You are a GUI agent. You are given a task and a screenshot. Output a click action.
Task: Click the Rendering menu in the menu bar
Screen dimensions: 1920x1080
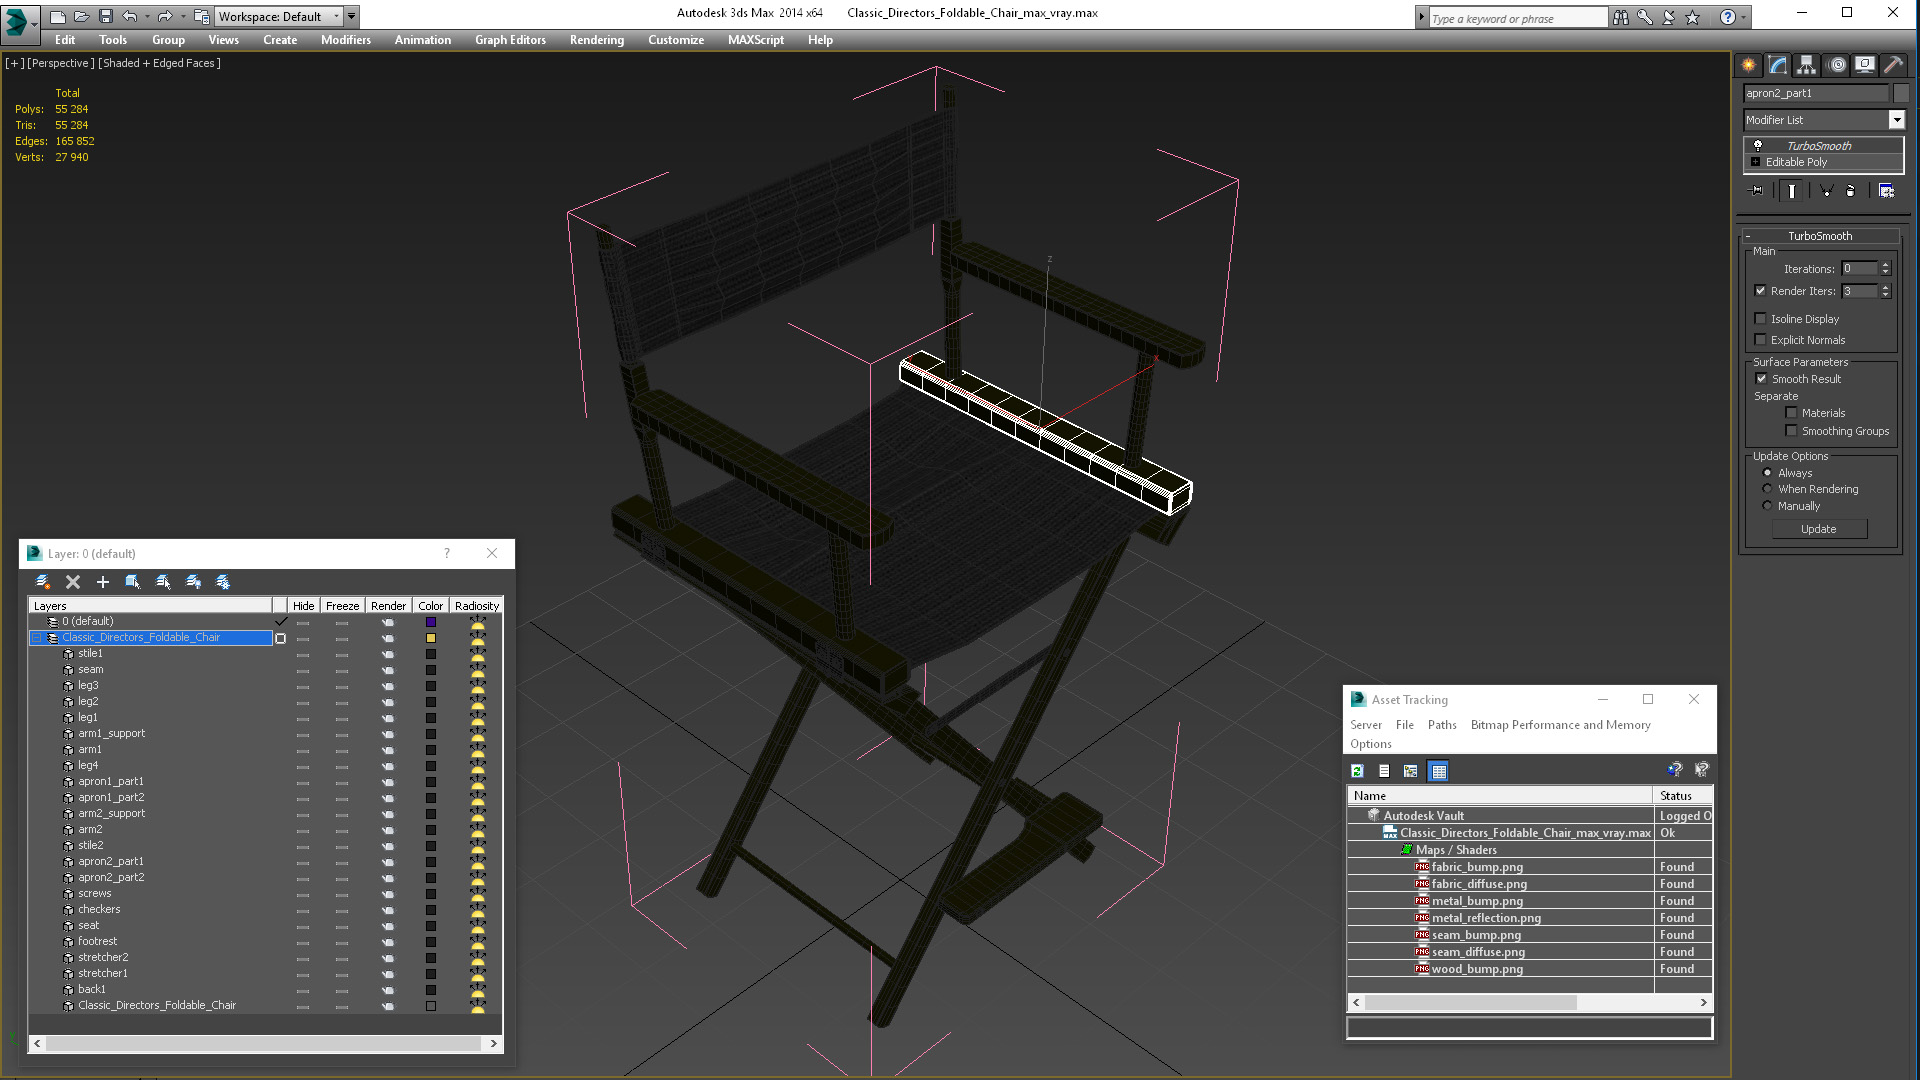click(596, 40)
